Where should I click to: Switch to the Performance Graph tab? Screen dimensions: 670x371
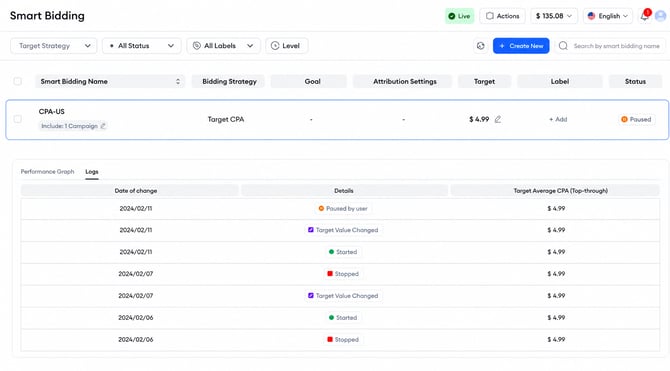point(47,171)
